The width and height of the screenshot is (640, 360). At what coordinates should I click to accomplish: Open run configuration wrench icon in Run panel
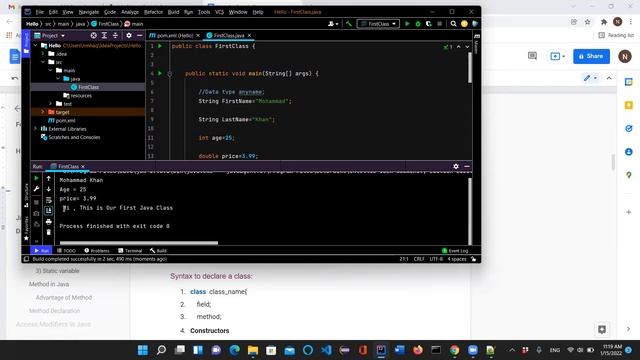click(x=36, y=189)
